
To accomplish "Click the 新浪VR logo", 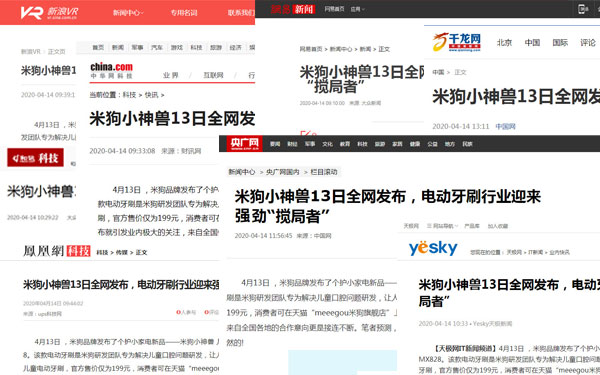I will click(x=49, y=13).
